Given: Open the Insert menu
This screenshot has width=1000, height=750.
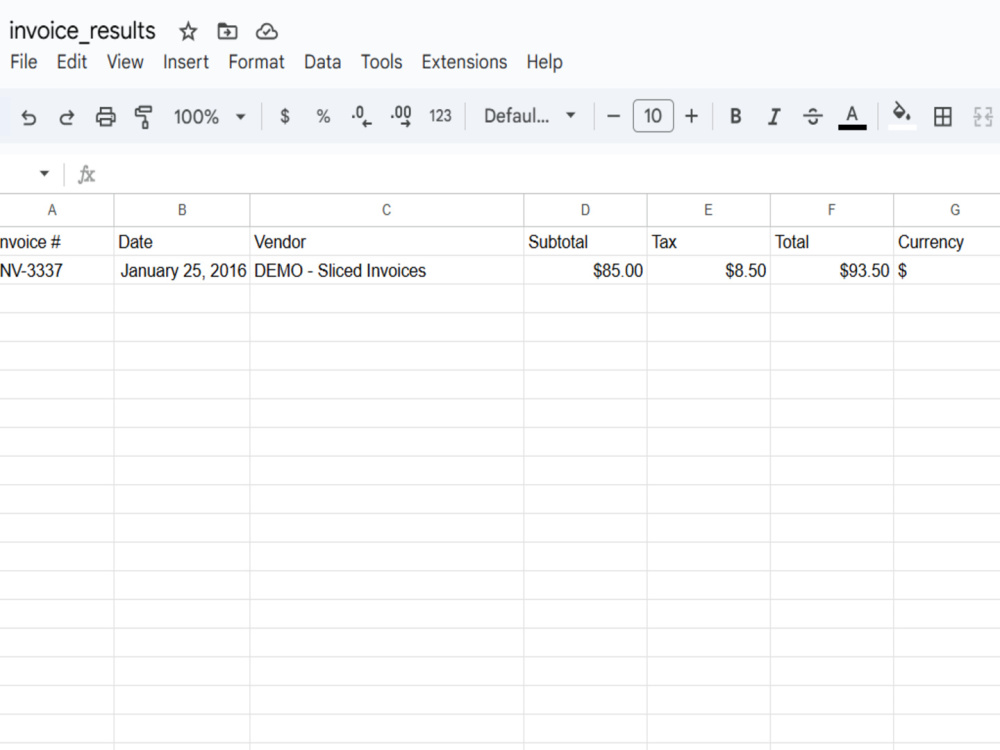Looking at the screenshot, I should coord(186,62).
